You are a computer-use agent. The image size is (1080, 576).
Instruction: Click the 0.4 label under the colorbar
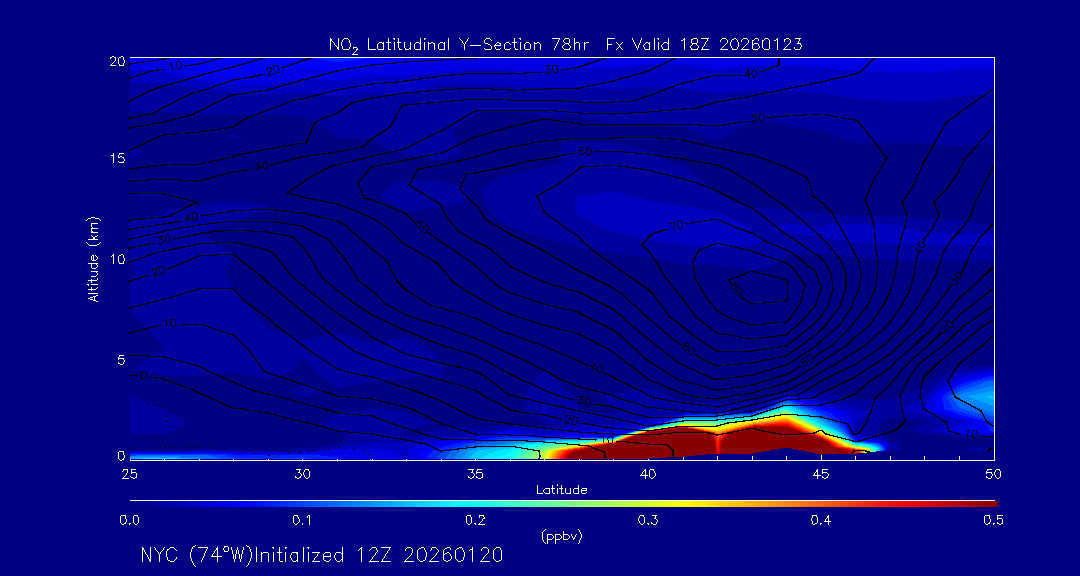coord(821,520)
